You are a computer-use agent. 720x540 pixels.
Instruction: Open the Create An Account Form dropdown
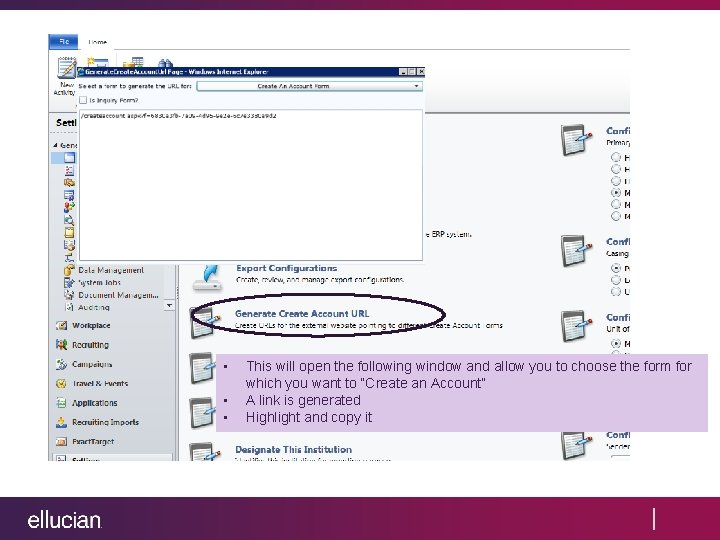pos(309,86)
